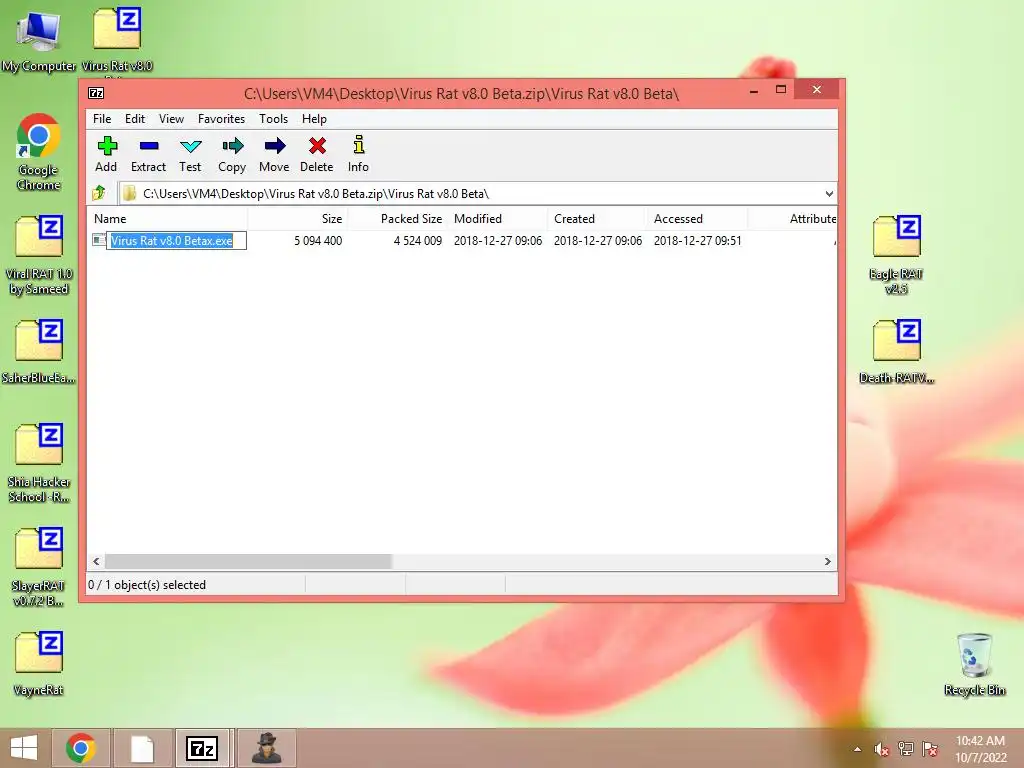
Task: Click packed size 4 524 009
Action: [418, 240]
